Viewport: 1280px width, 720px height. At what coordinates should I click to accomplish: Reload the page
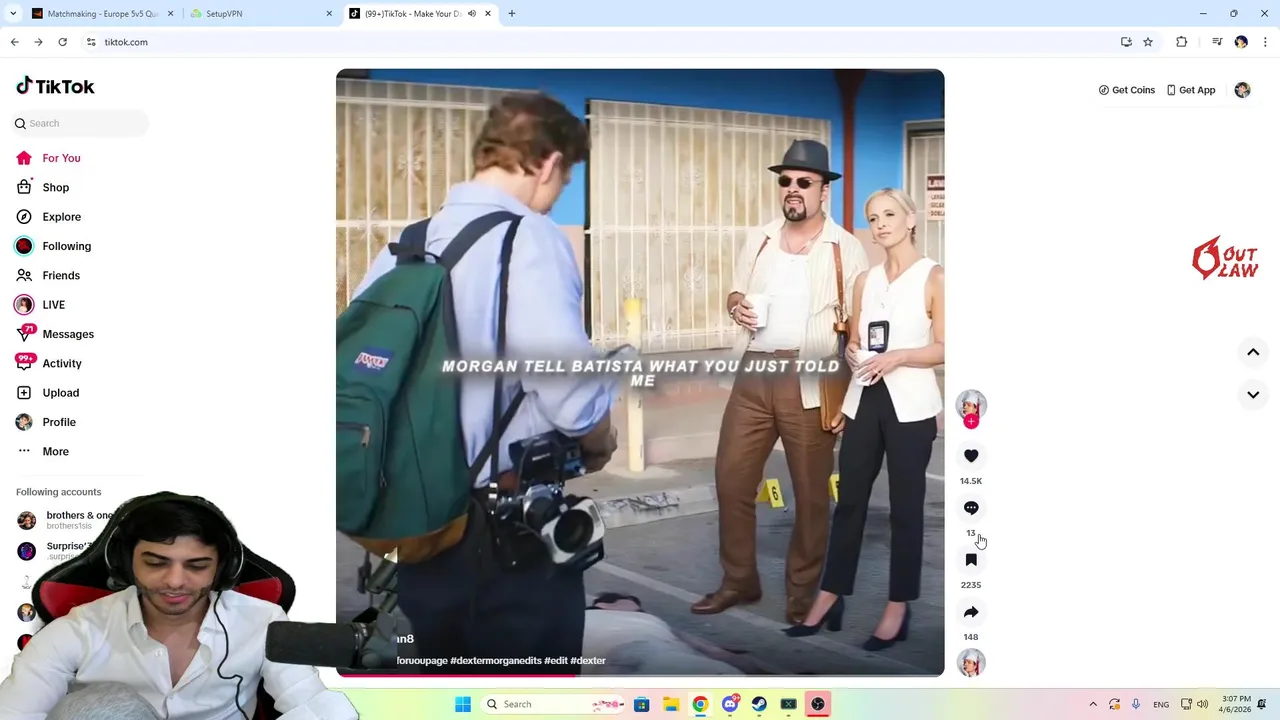62,42
